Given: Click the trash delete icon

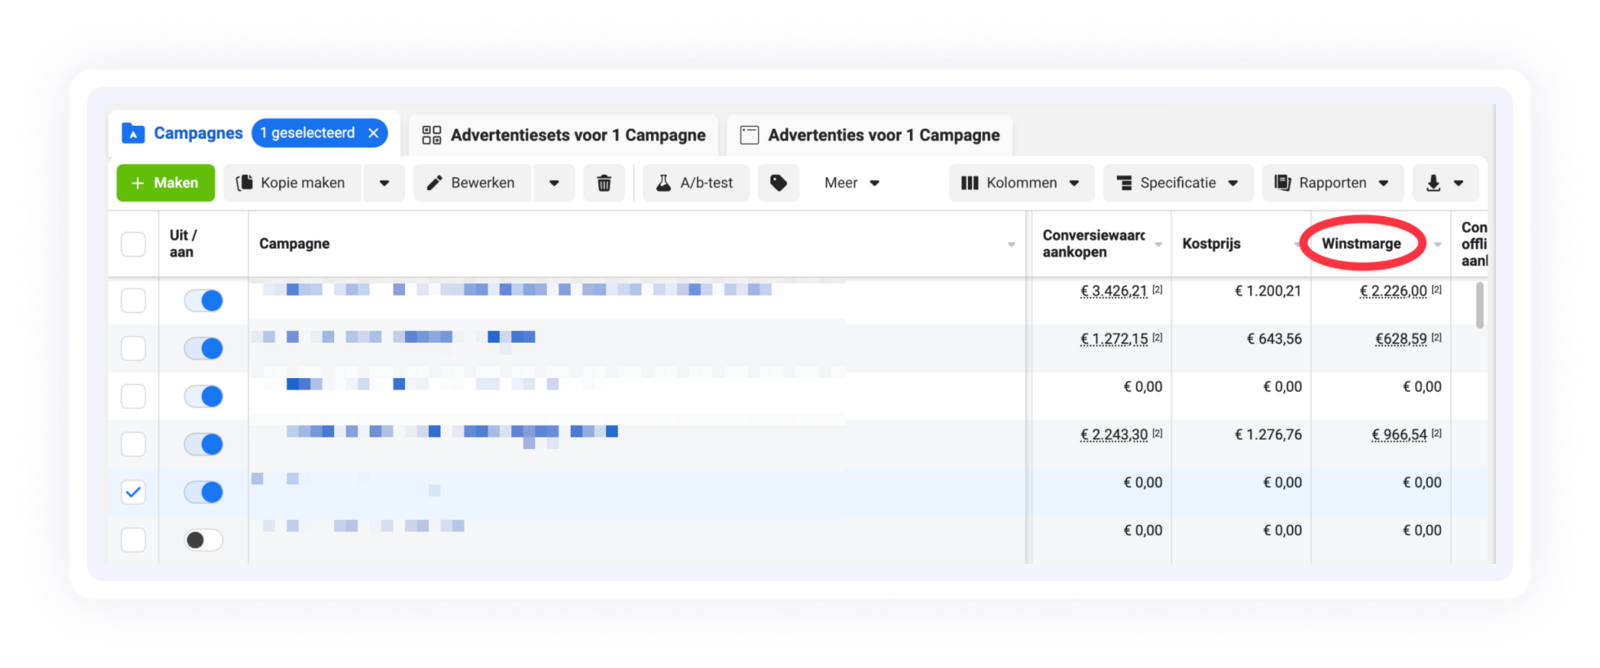Looking at the screenshot, I should point(604,183).
